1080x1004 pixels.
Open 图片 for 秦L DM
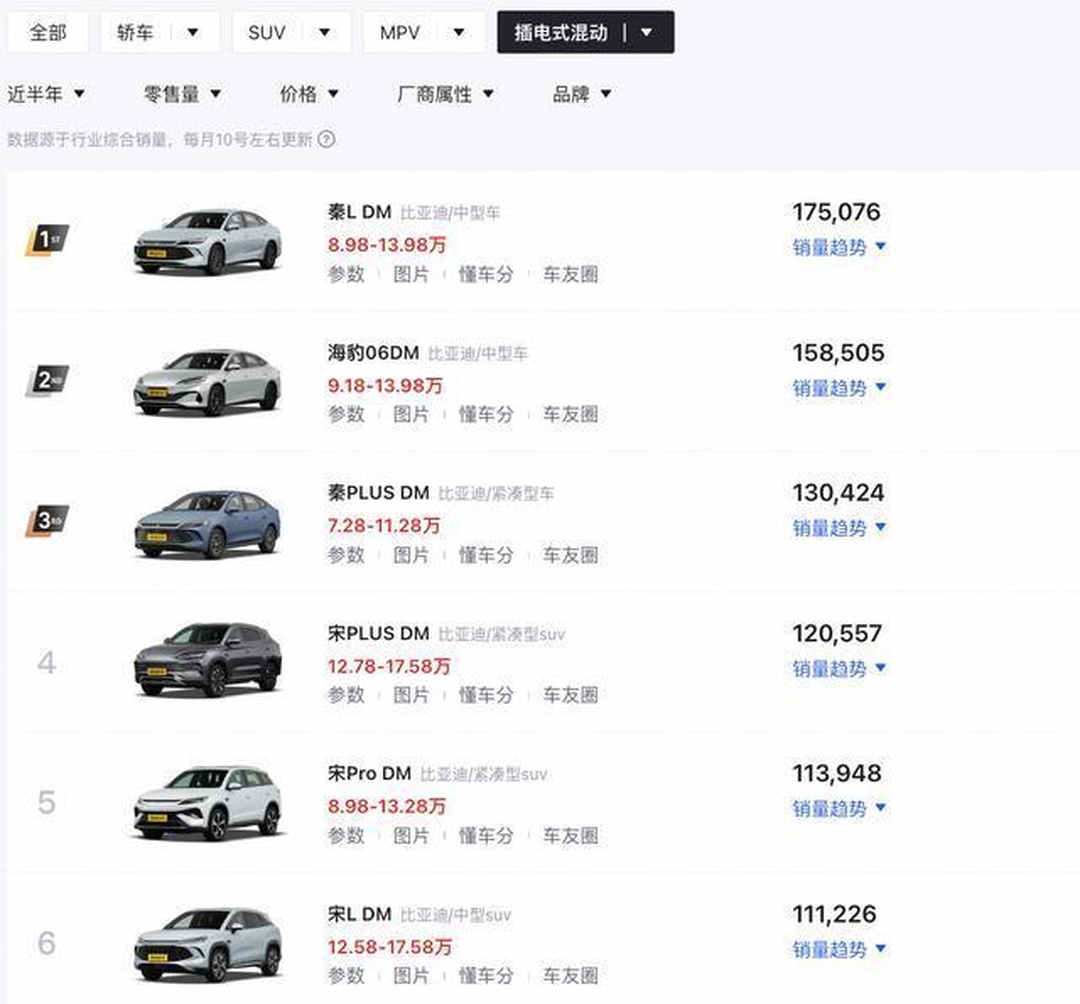pos(411,274)
